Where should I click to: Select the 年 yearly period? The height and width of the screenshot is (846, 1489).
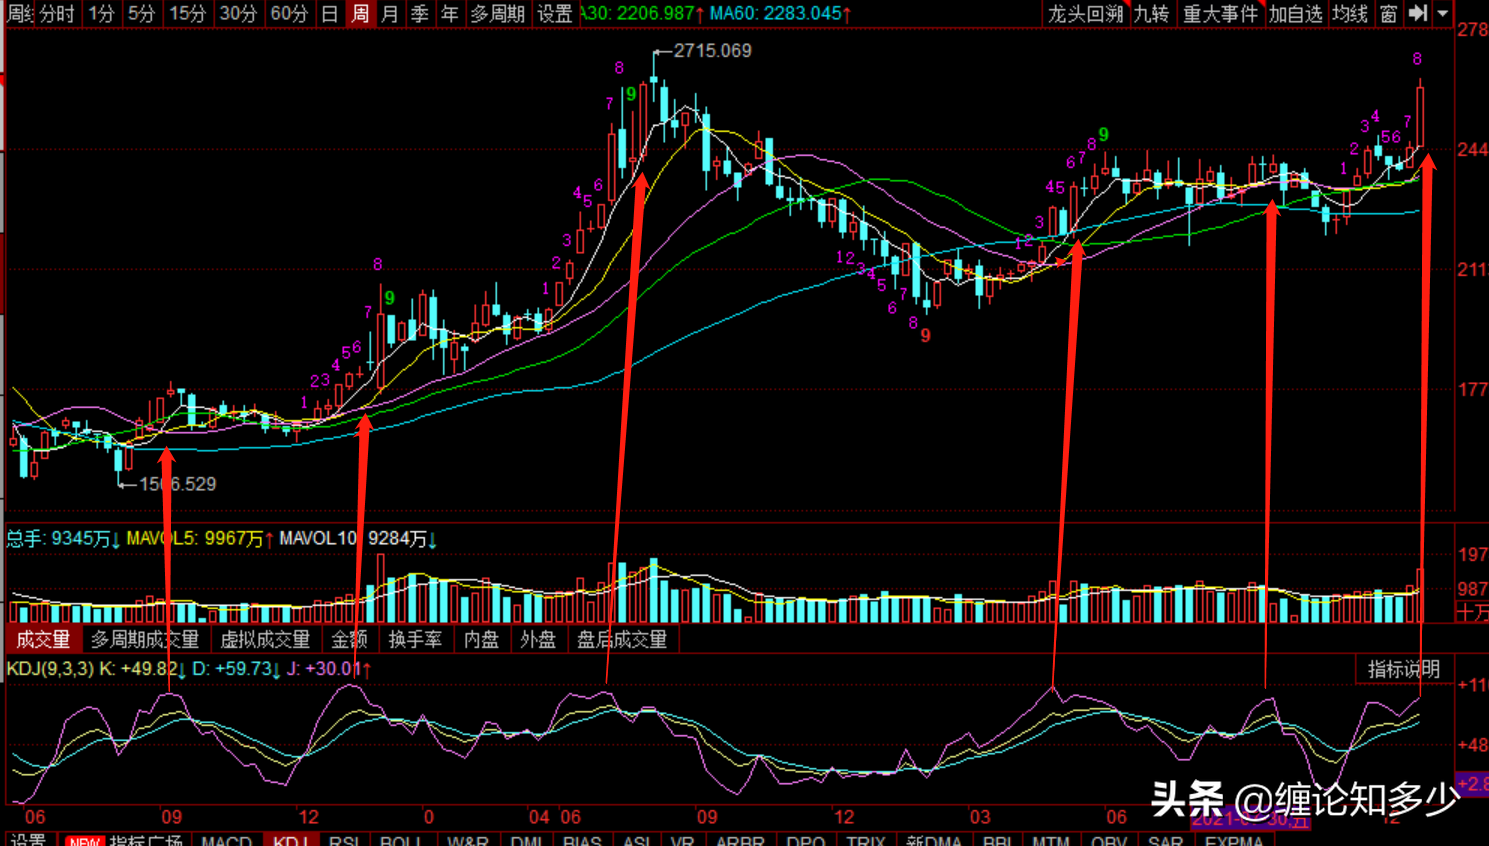pos(450,13)
